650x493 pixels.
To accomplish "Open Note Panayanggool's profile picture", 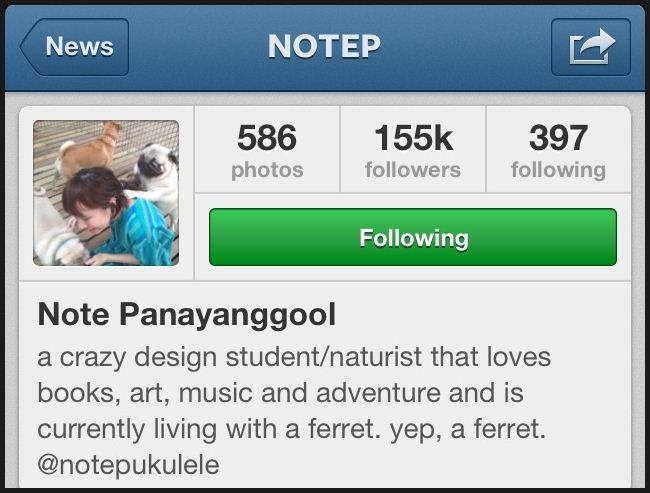I will coord(106,193).
